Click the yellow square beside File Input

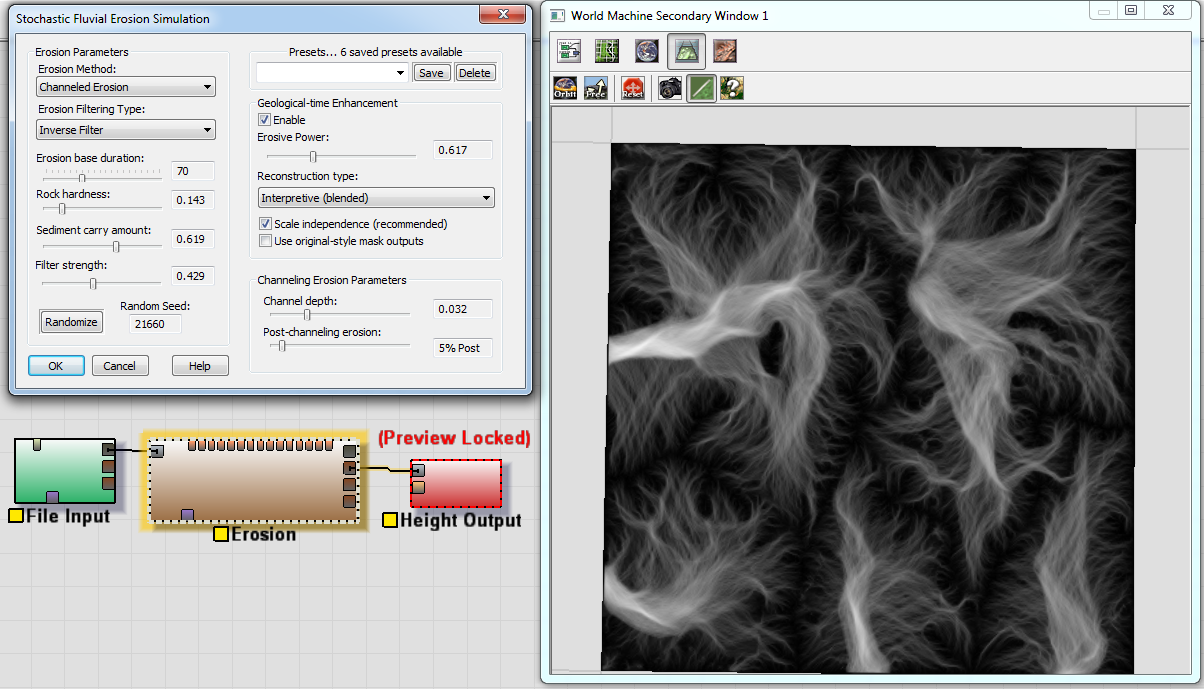pos(15,516)
